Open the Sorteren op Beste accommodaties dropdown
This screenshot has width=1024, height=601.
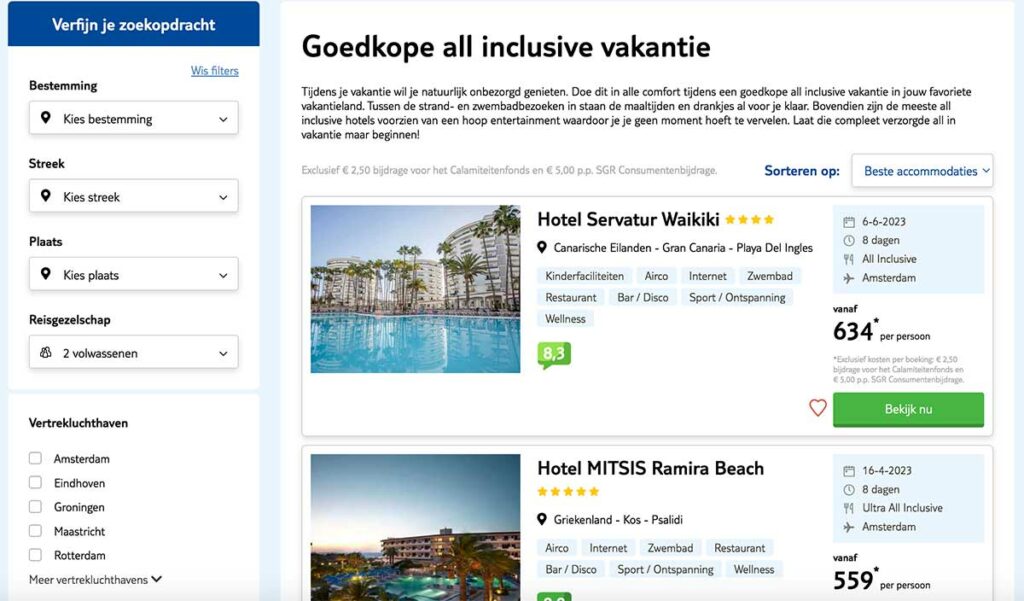click(x=922, y=171)
